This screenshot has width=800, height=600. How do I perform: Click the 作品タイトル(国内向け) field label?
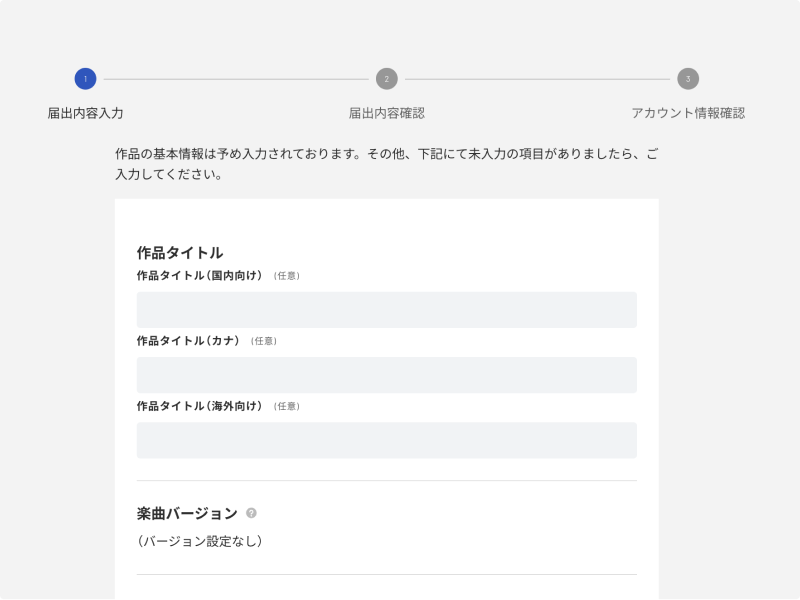[199, 275]
